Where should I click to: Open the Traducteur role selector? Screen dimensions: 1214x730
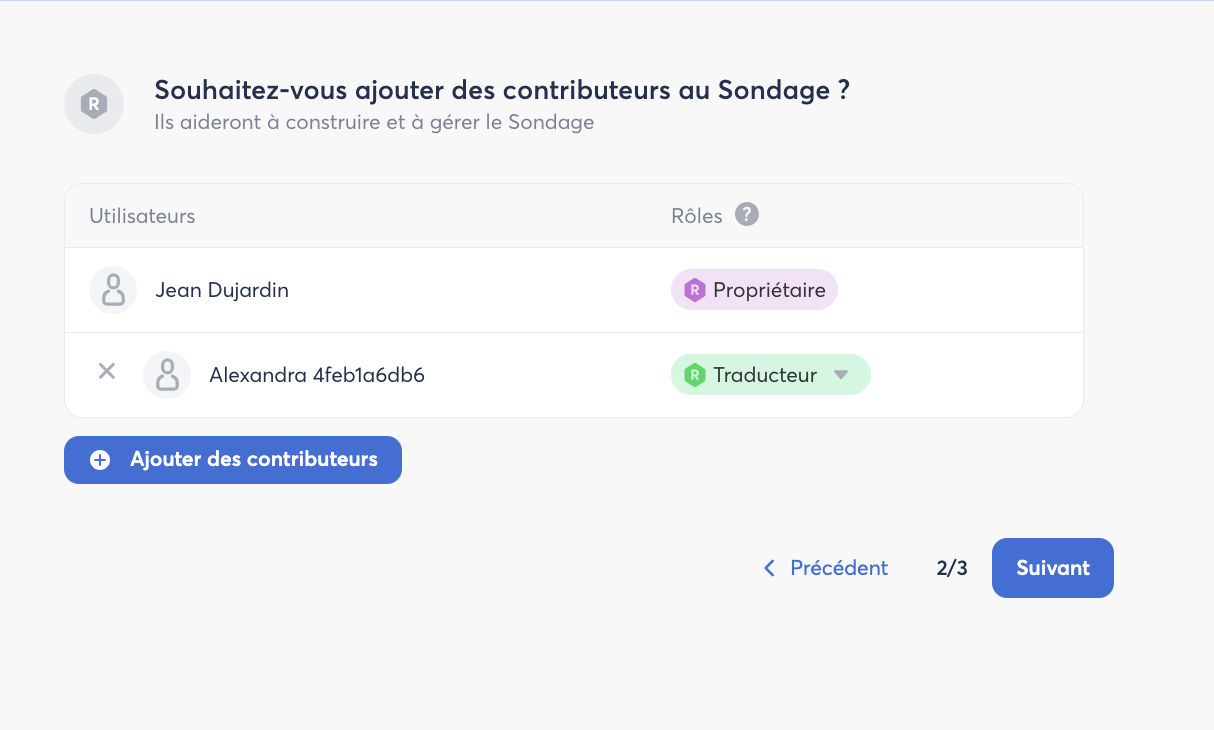point(771,375)
